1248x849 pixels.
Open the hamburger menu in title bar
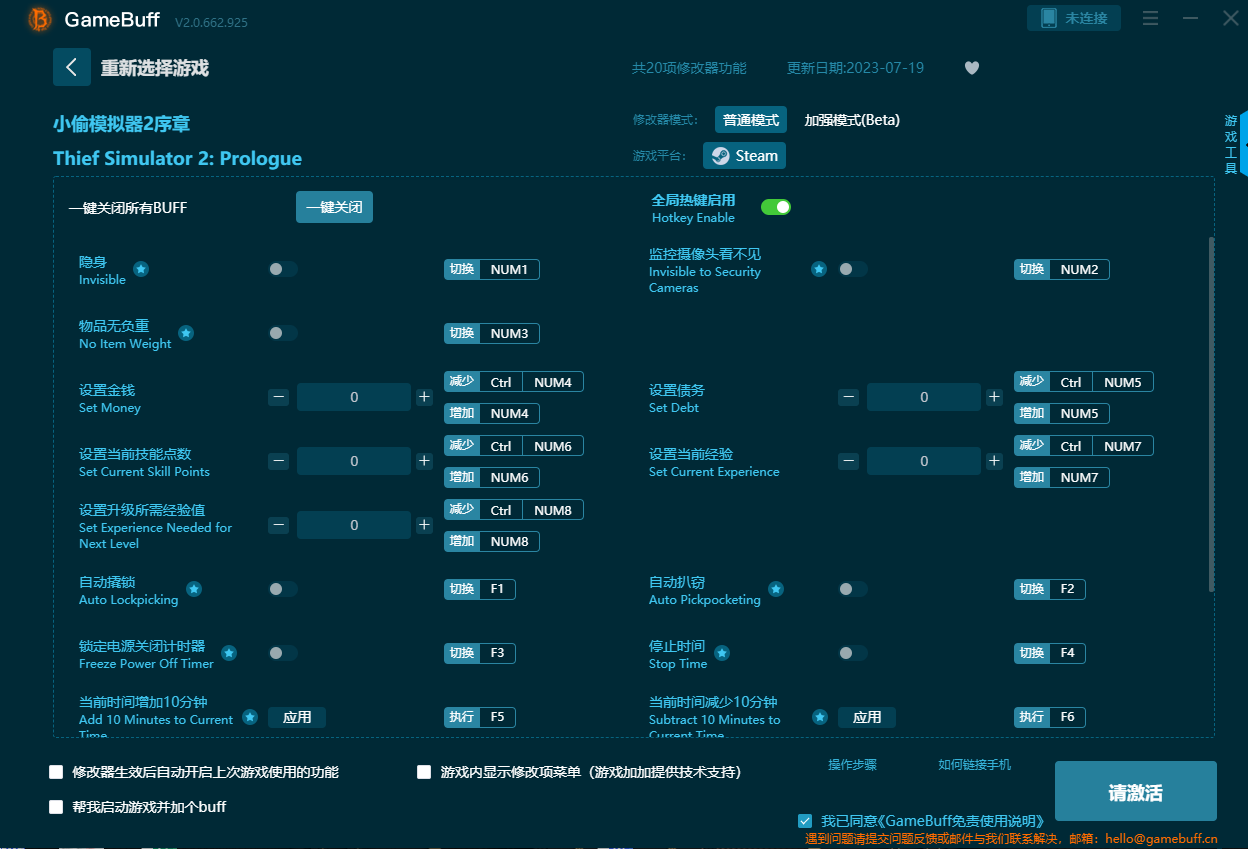point(1150,18)
